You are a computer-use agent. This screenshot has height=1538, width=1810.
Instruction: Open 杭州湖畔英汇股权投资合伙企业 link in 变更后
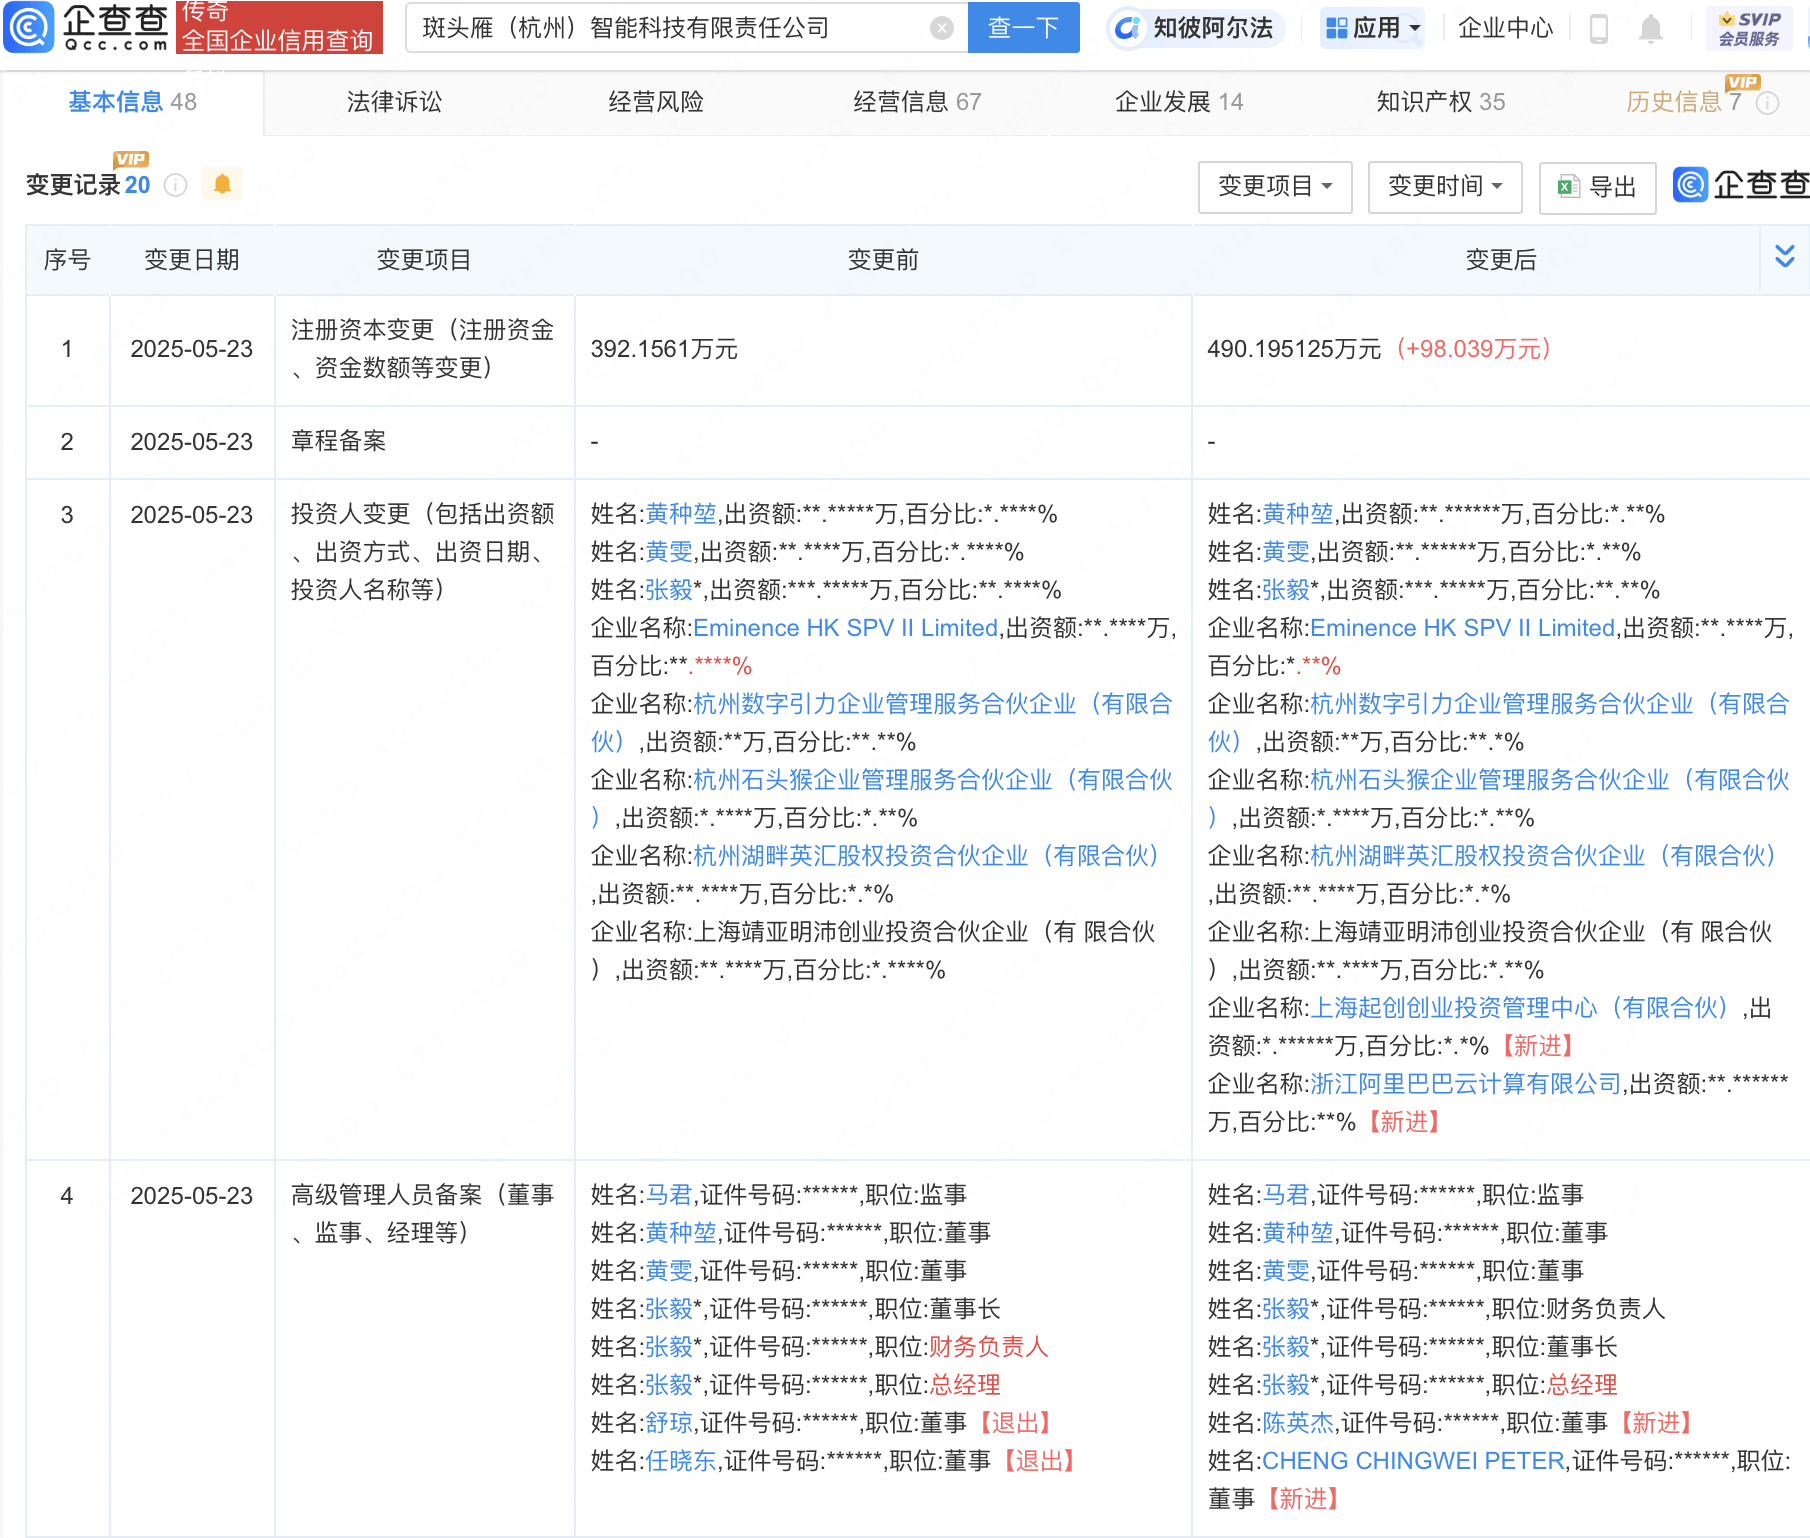1543,856
